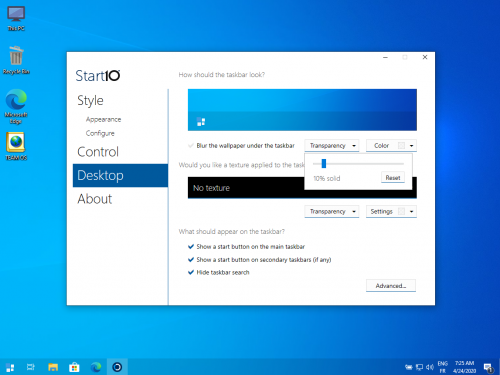
Task: Open the notification center icon
Action: [x=488, y=368]
